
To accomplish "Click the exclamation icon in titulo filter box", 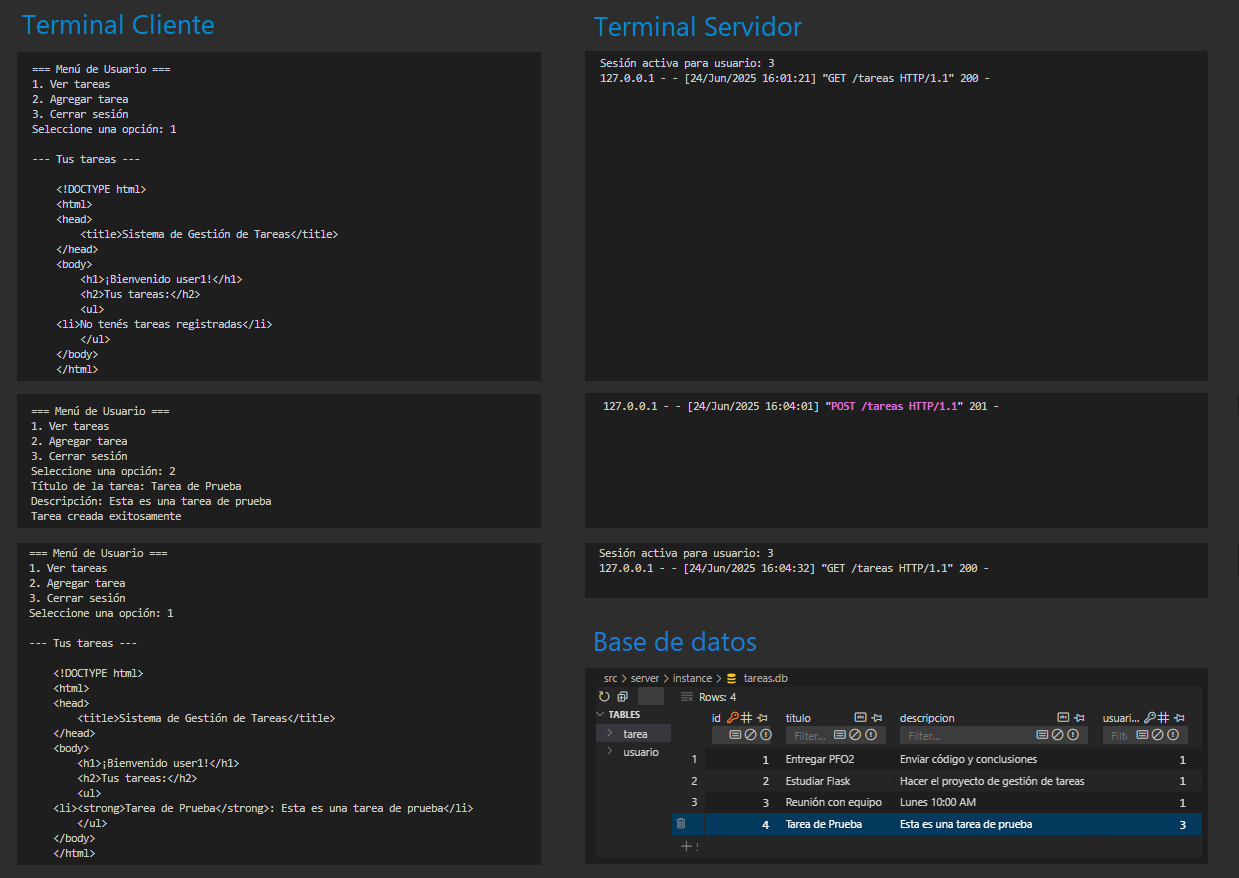I will click(871, 735).
